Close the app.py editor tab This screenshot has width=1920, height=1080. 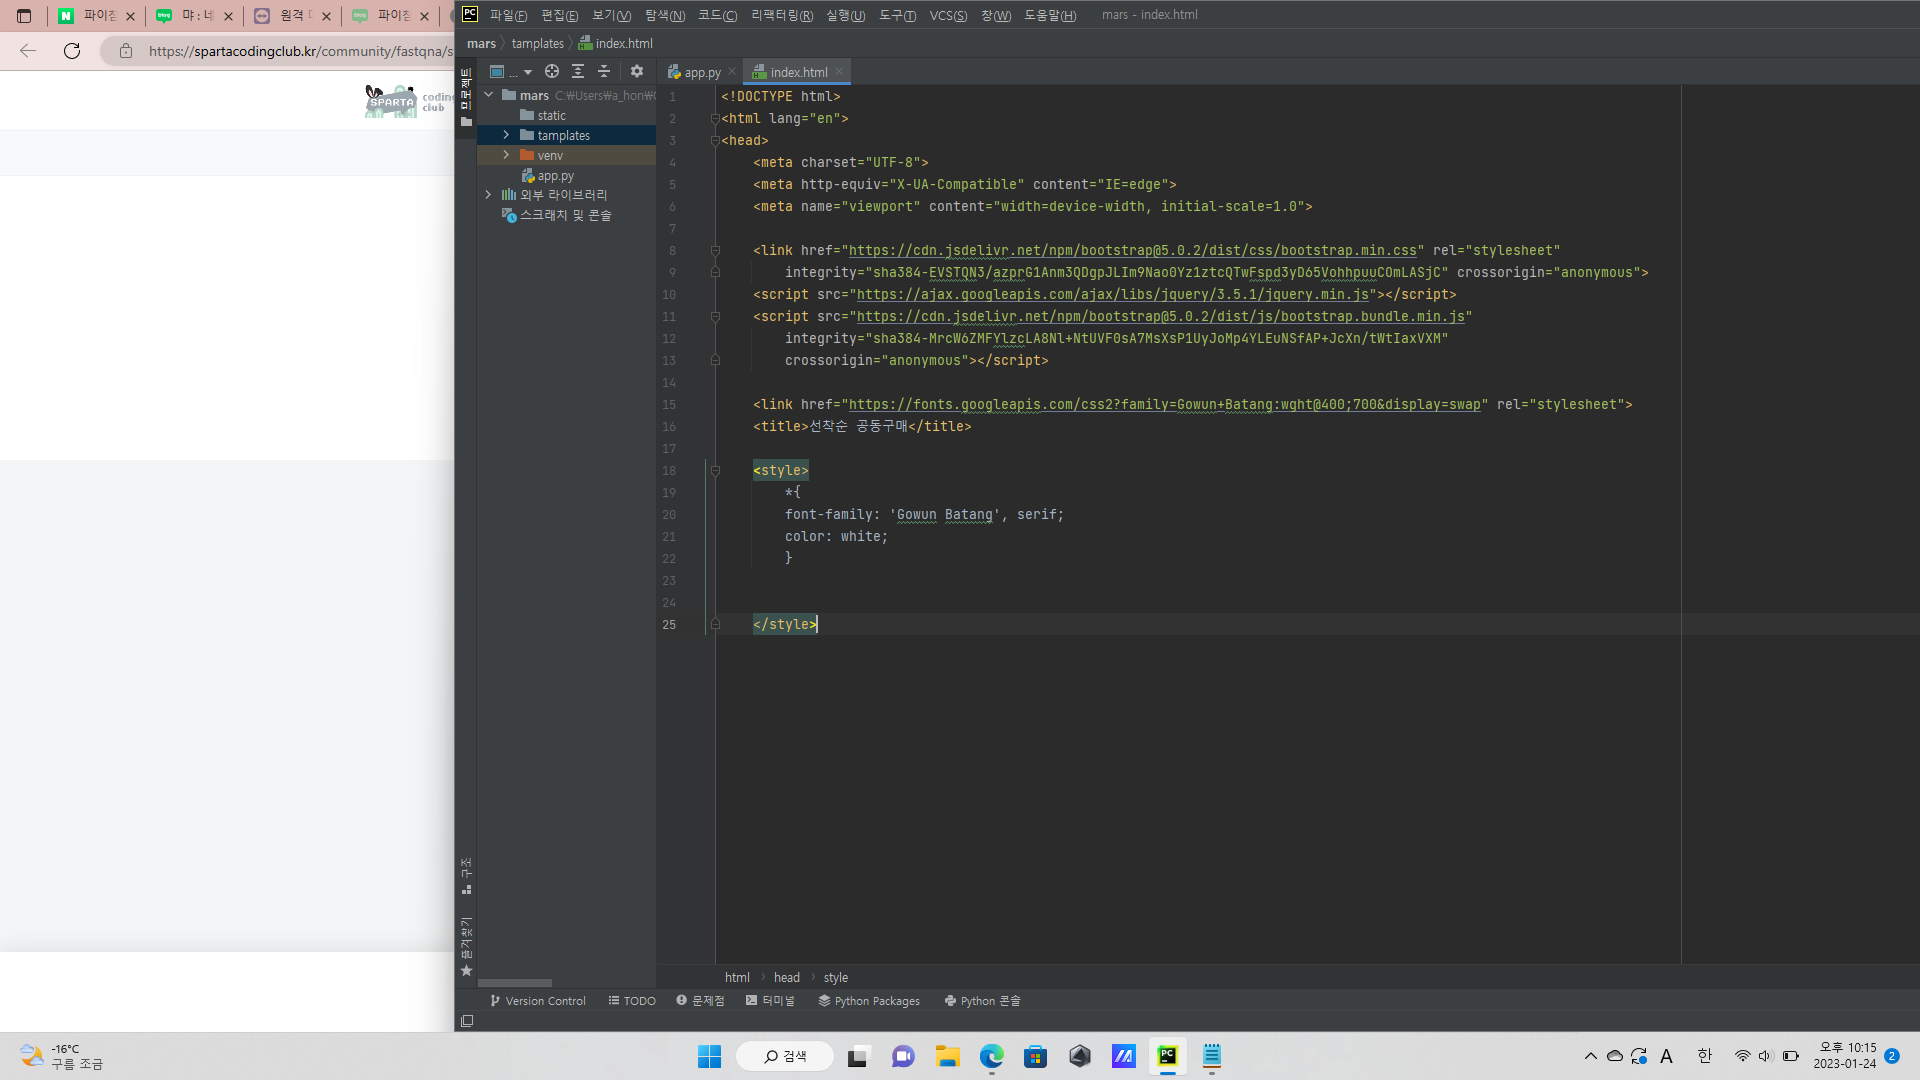(732, 71)
